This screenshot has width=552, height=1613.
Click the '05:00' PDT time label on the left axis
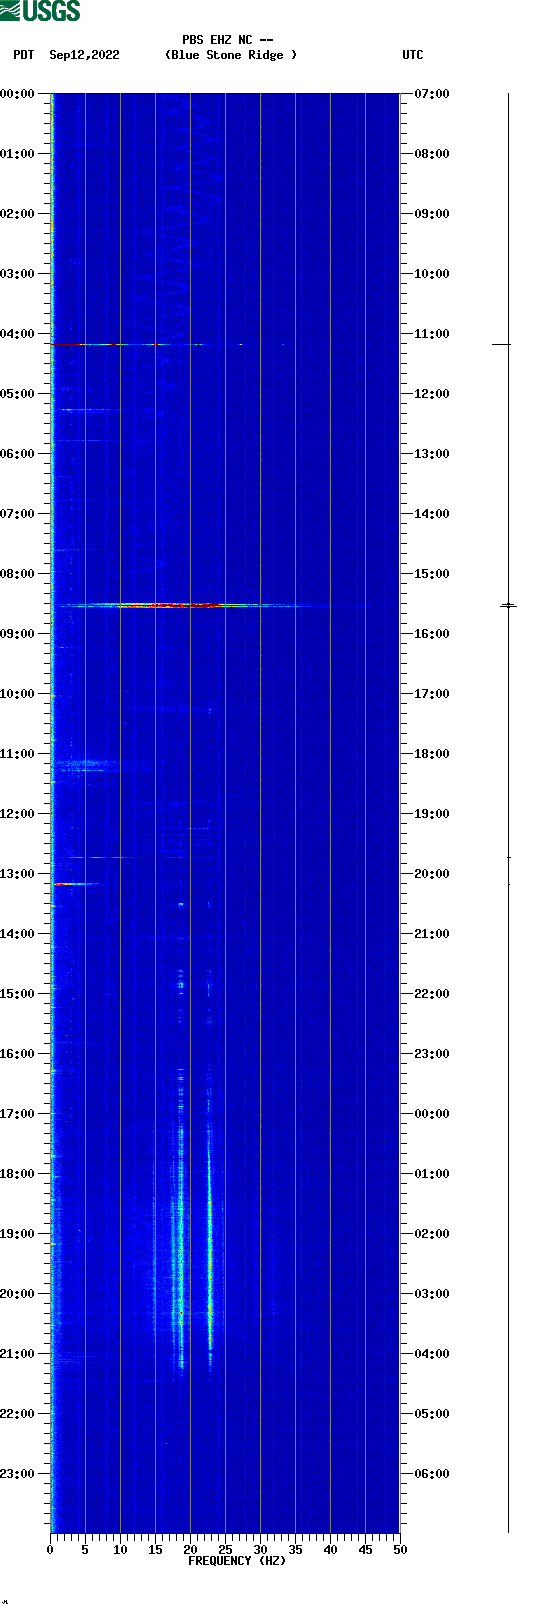tap(18, 394)
